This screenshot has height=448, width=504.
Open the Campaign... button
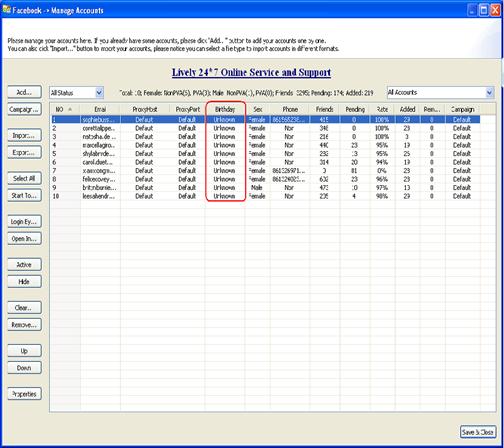tap(25, 109)
